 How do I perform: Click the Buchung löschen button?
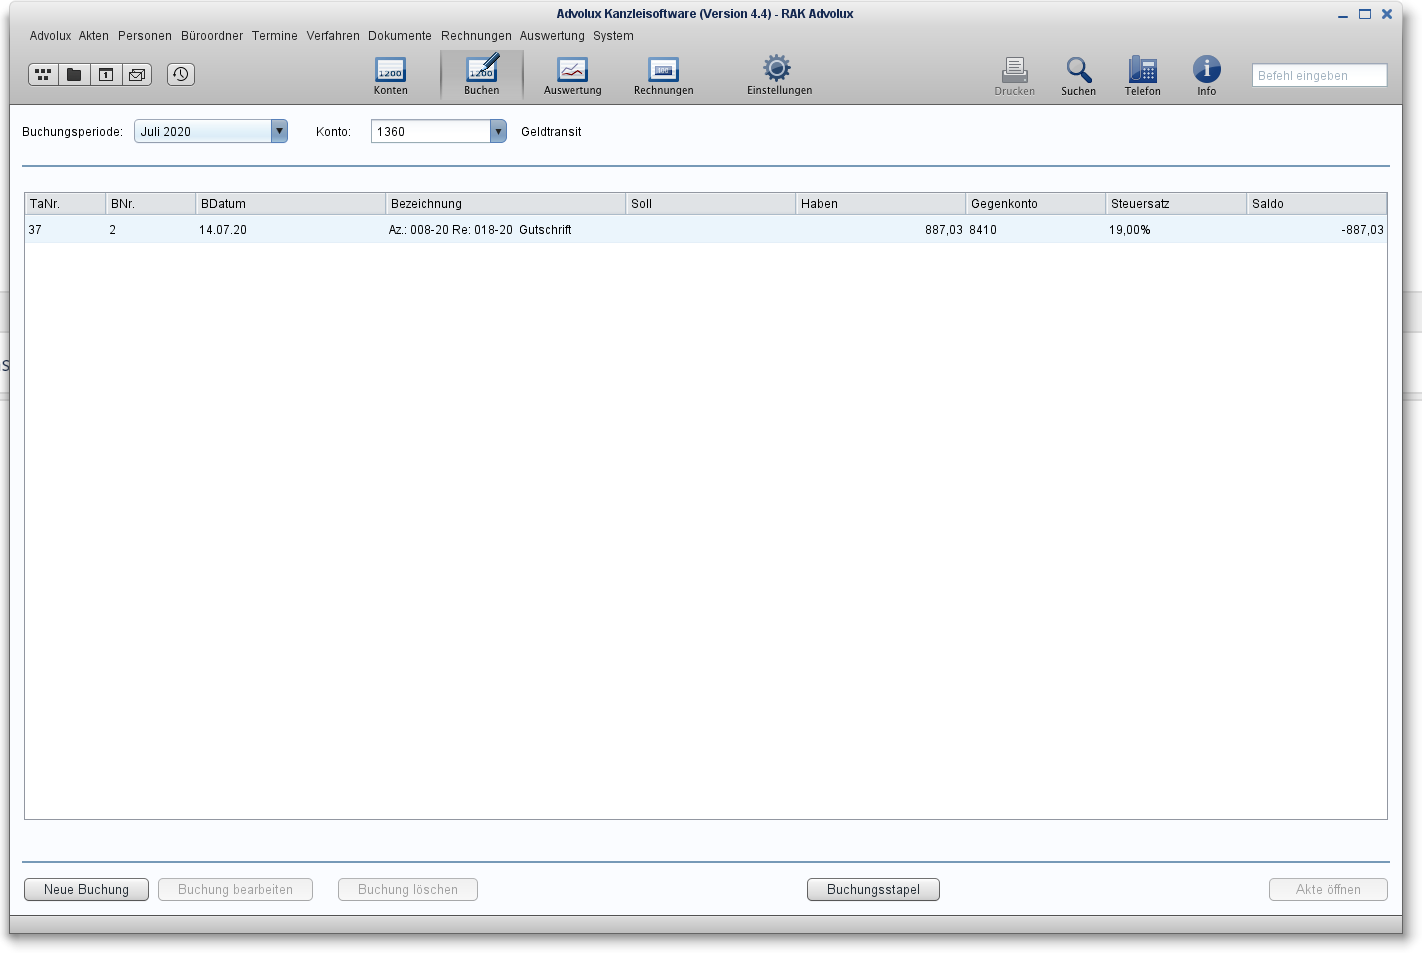pyautogui.click(x=408, y=889)
